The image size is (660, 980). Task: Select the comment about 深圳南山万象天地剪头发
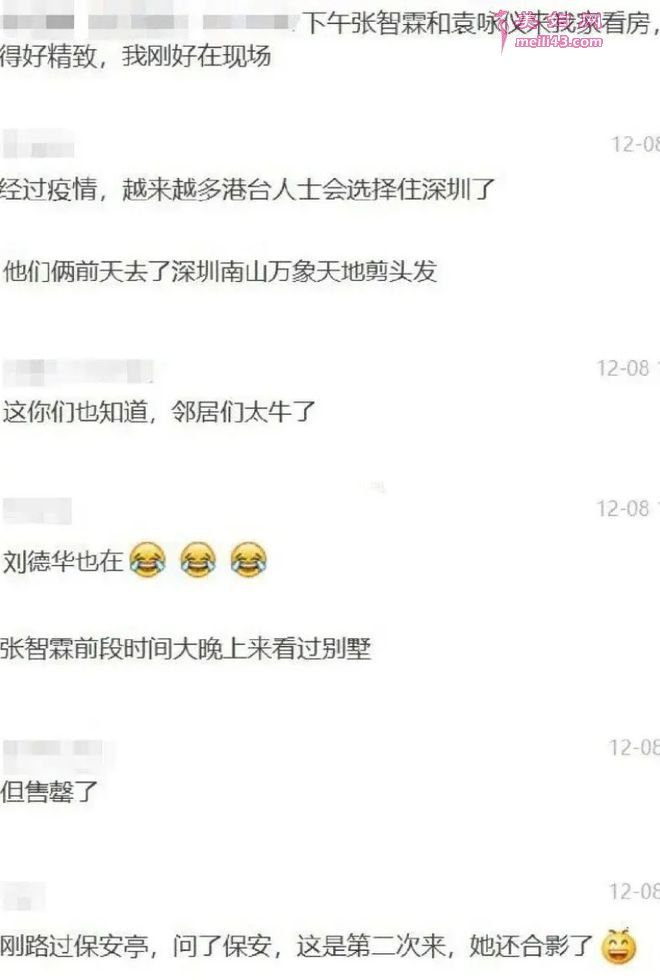(219, 271)
